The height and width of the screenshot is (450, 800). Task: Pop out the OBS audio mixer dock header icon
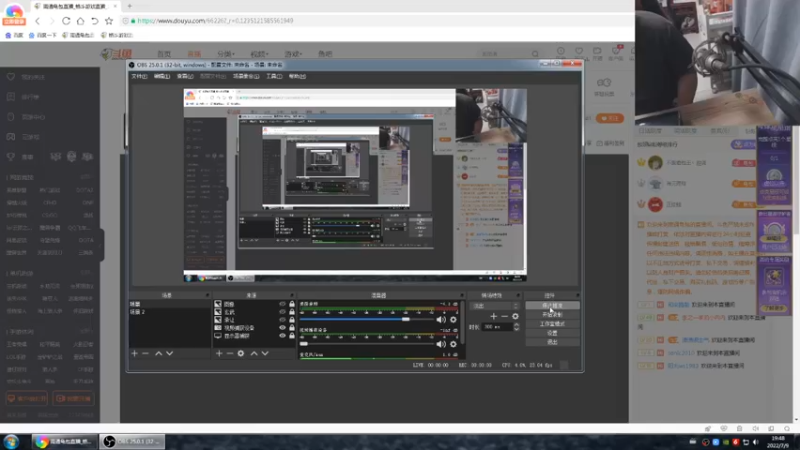point(462,295)
